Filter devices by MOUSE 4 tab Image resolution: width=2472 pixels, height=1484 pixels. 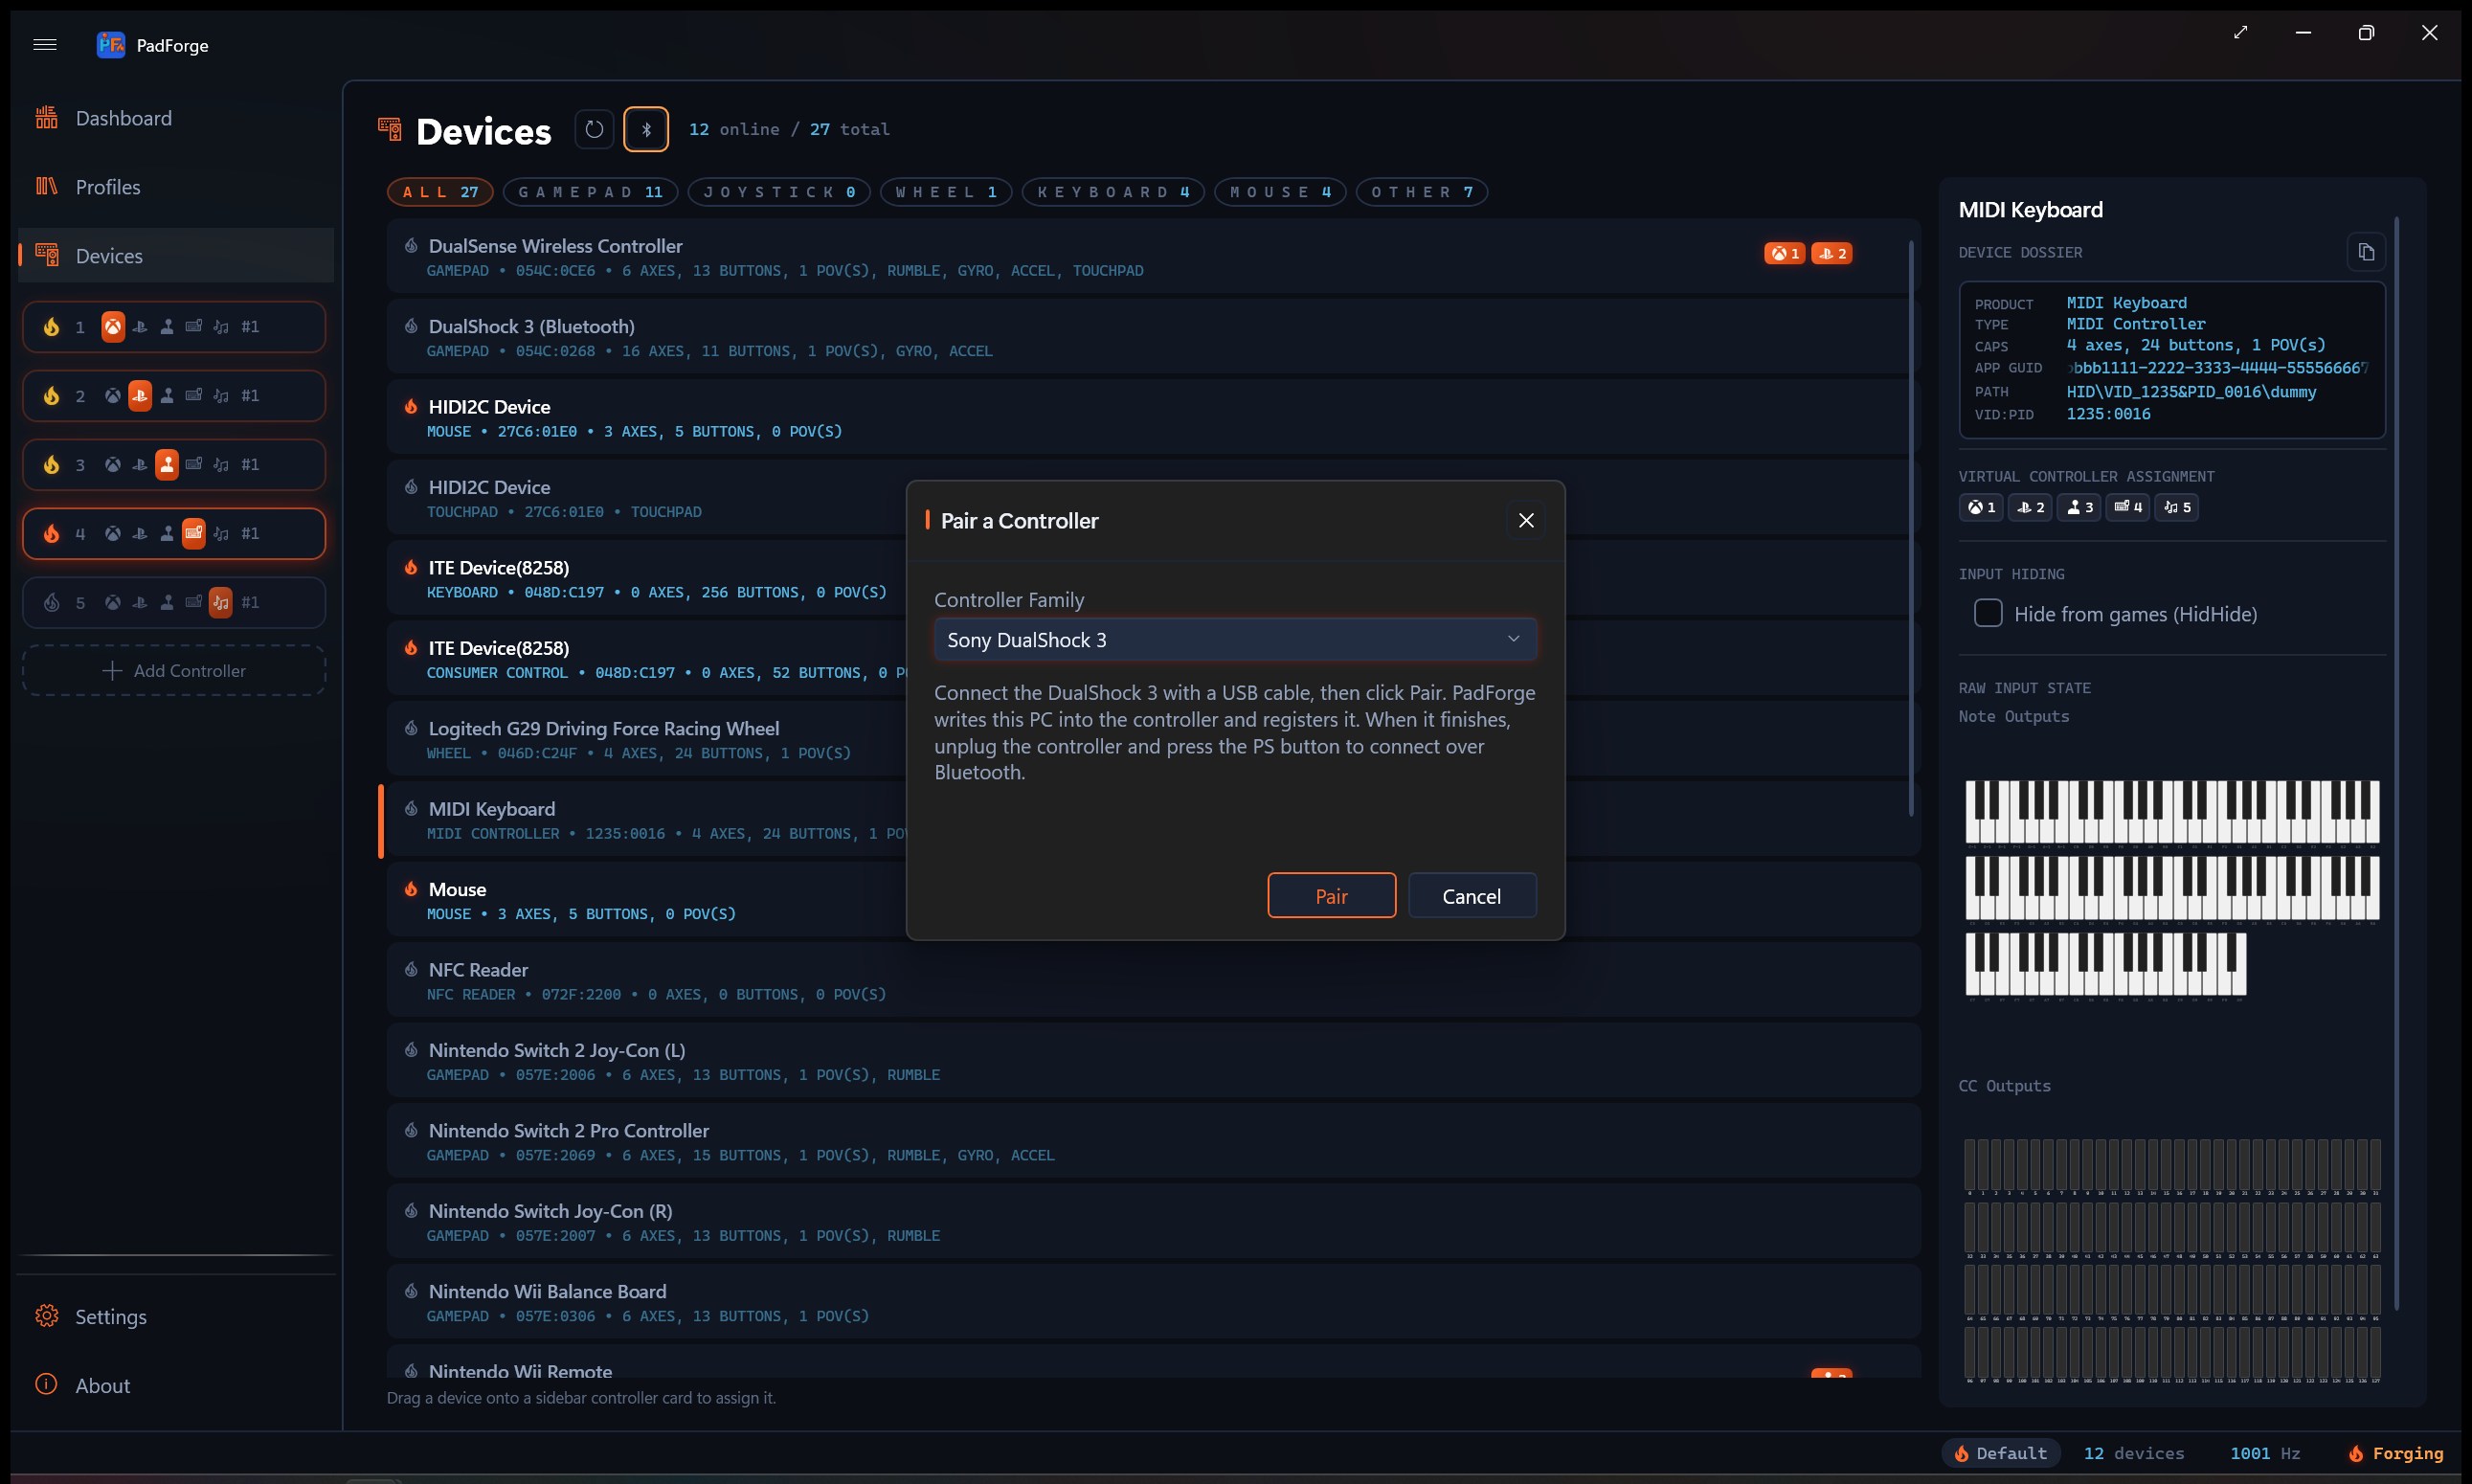tap(1280, 192)
